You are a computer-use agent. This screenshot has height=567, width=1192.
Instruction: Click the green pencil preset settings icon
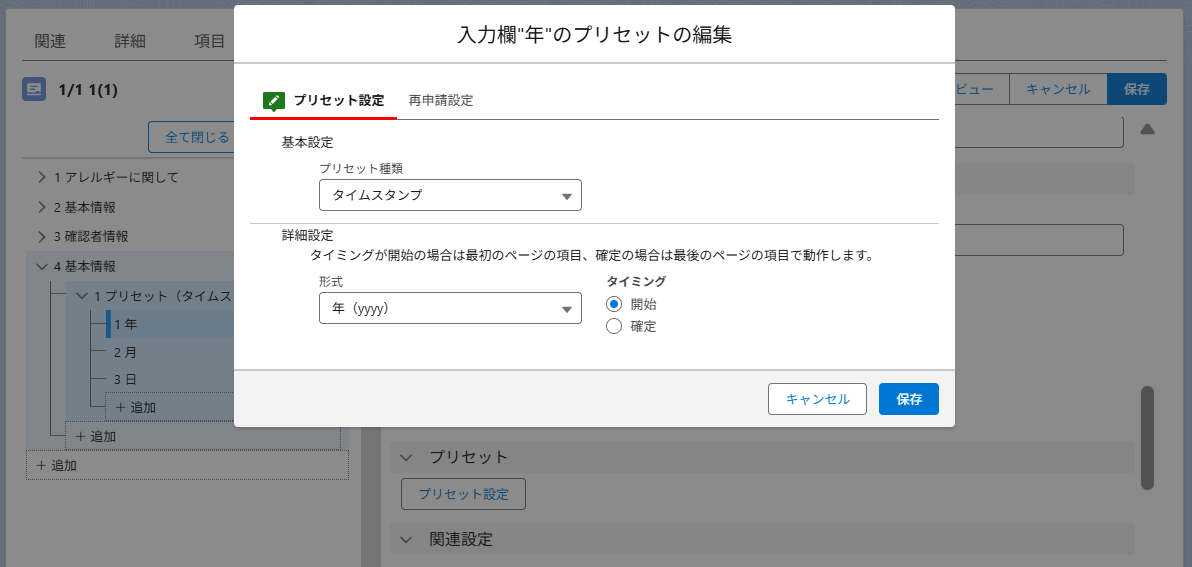(274, 101)
